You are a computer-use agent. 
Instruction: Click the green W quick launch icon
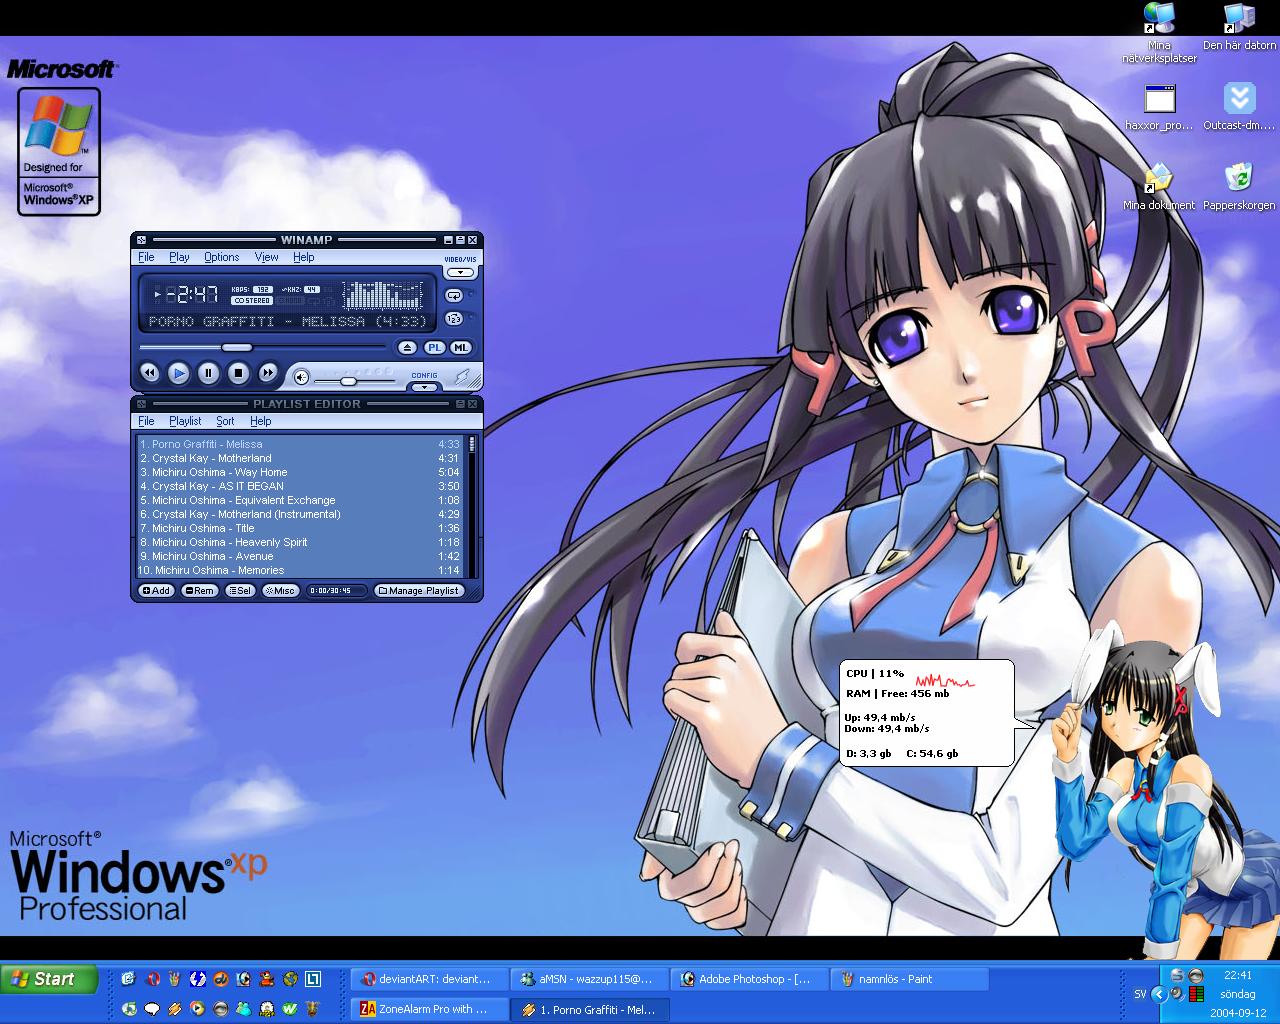(289, 1009)
